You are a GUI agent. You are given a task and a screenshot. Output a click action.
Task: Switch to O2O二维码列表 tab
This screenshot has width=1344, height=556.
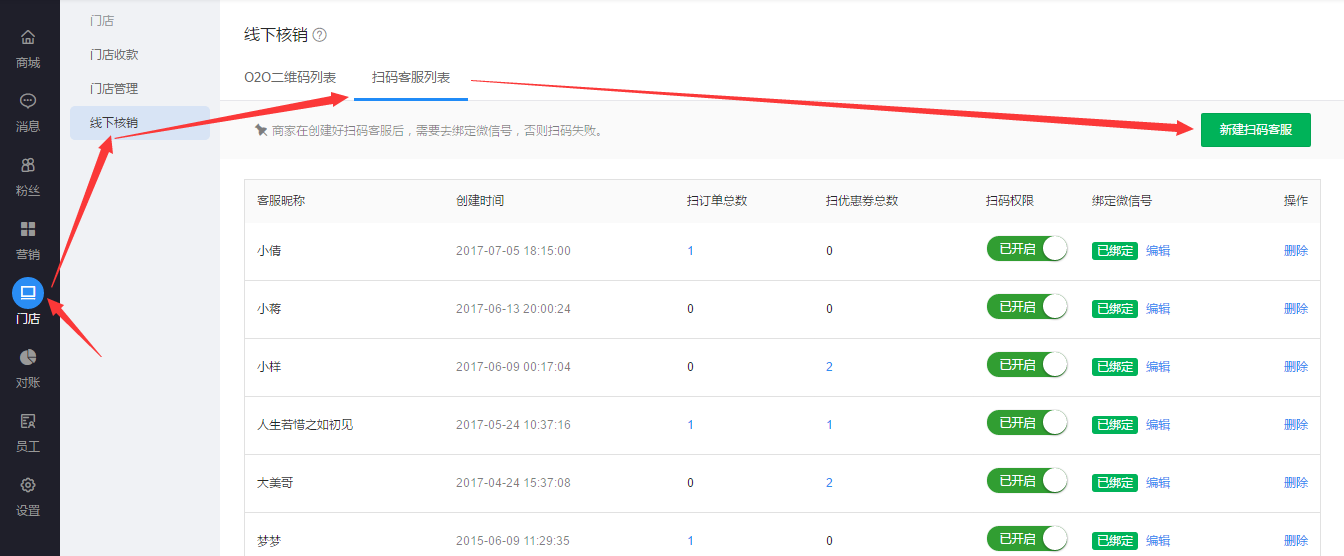click(290, 78)
